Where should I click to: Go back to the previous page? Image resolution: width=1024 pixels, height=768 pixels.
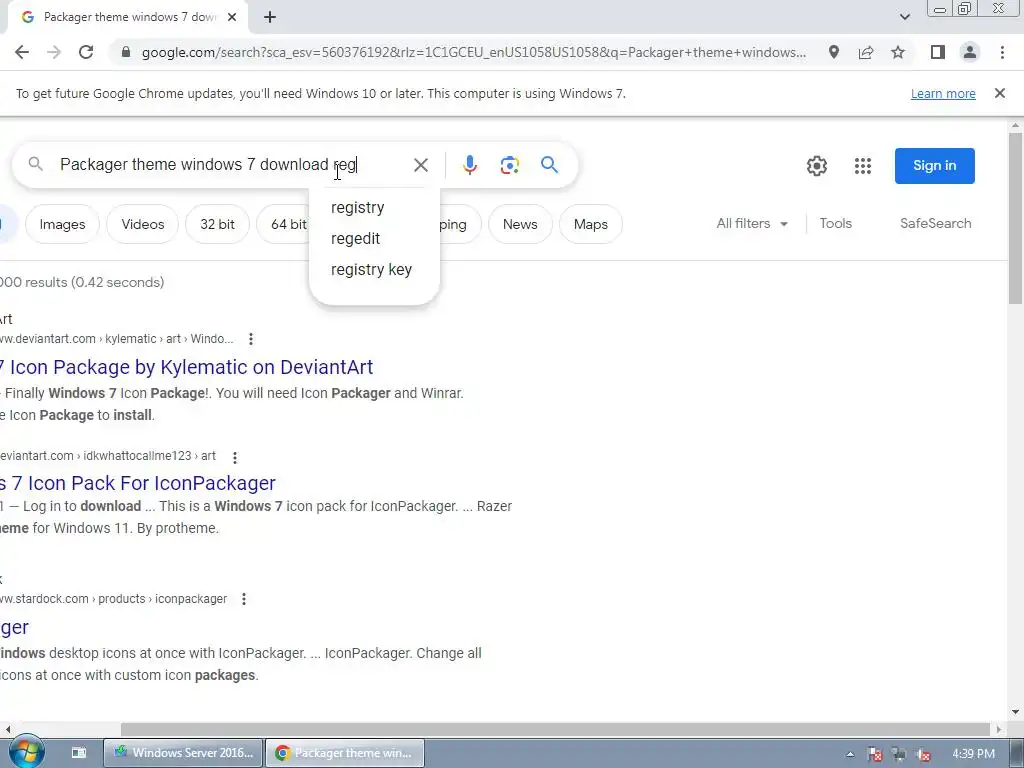22,52
